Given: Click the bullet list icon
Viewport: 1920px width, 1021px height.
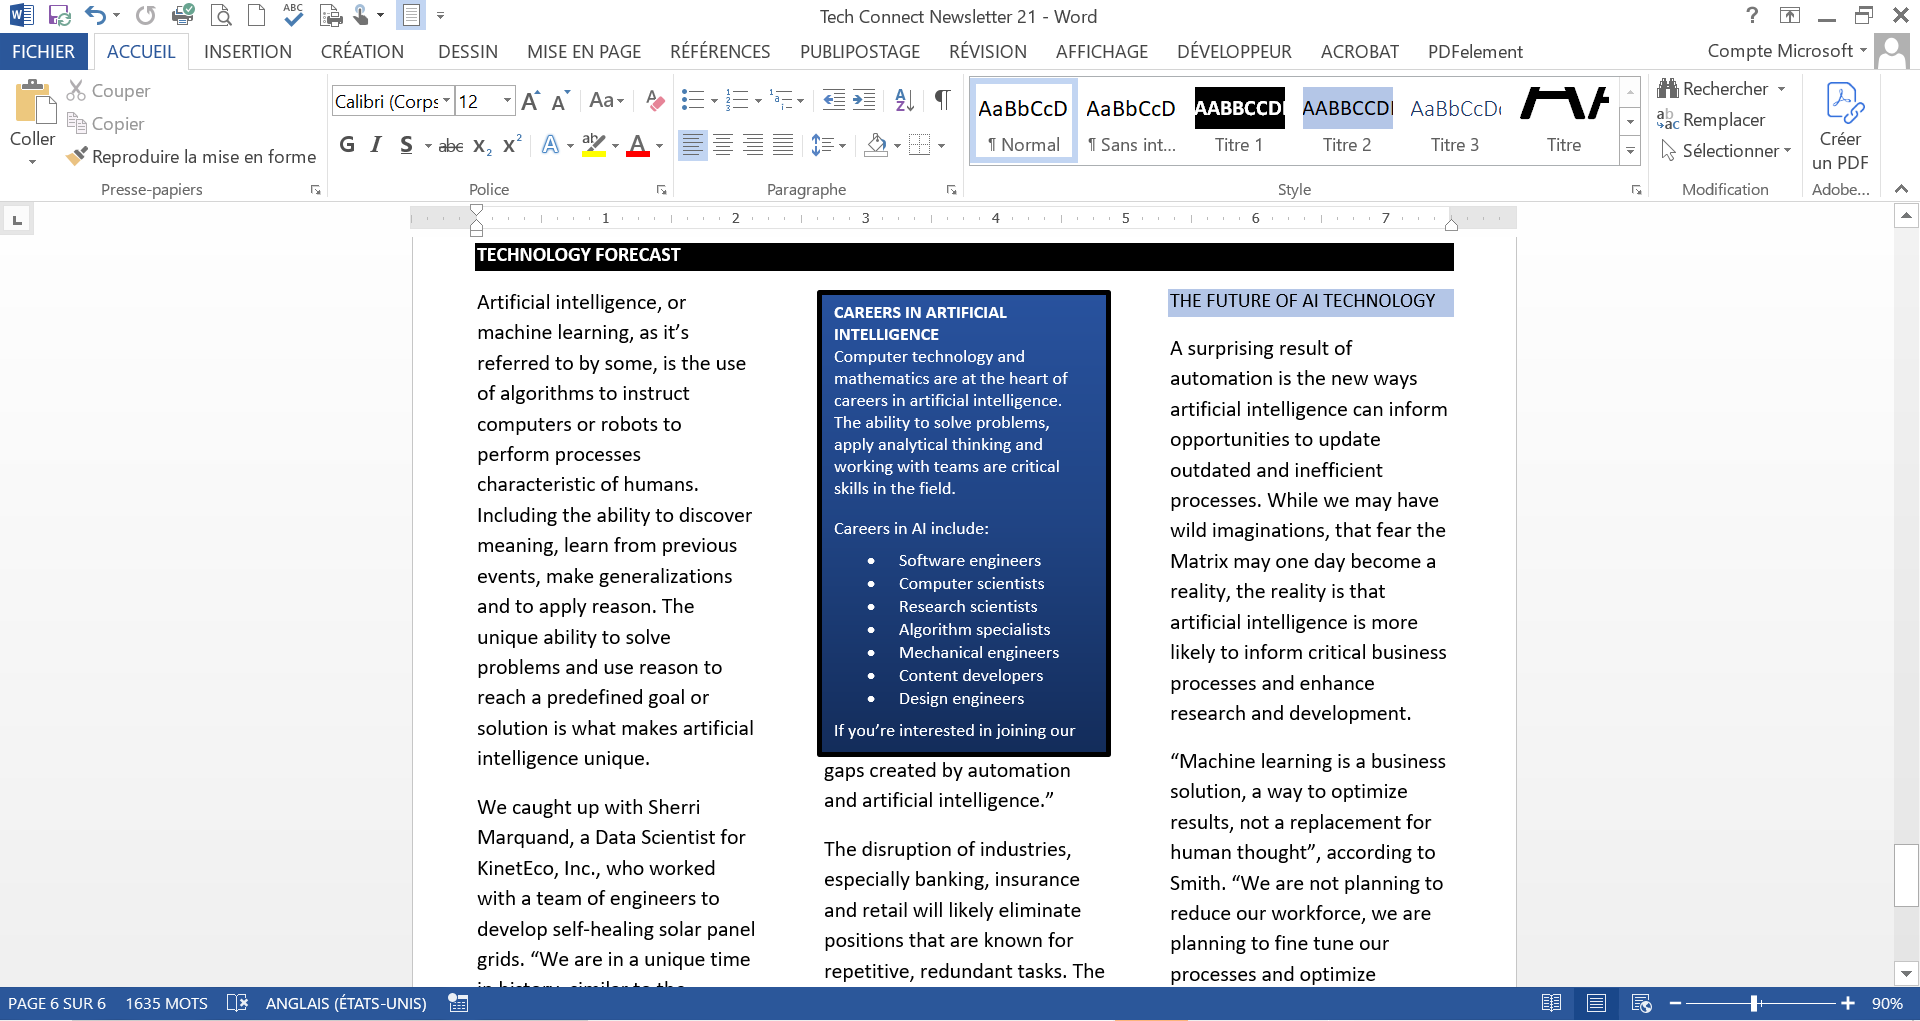Looking at the screenshot, I should pyautogui.click(x=692, y=100).
